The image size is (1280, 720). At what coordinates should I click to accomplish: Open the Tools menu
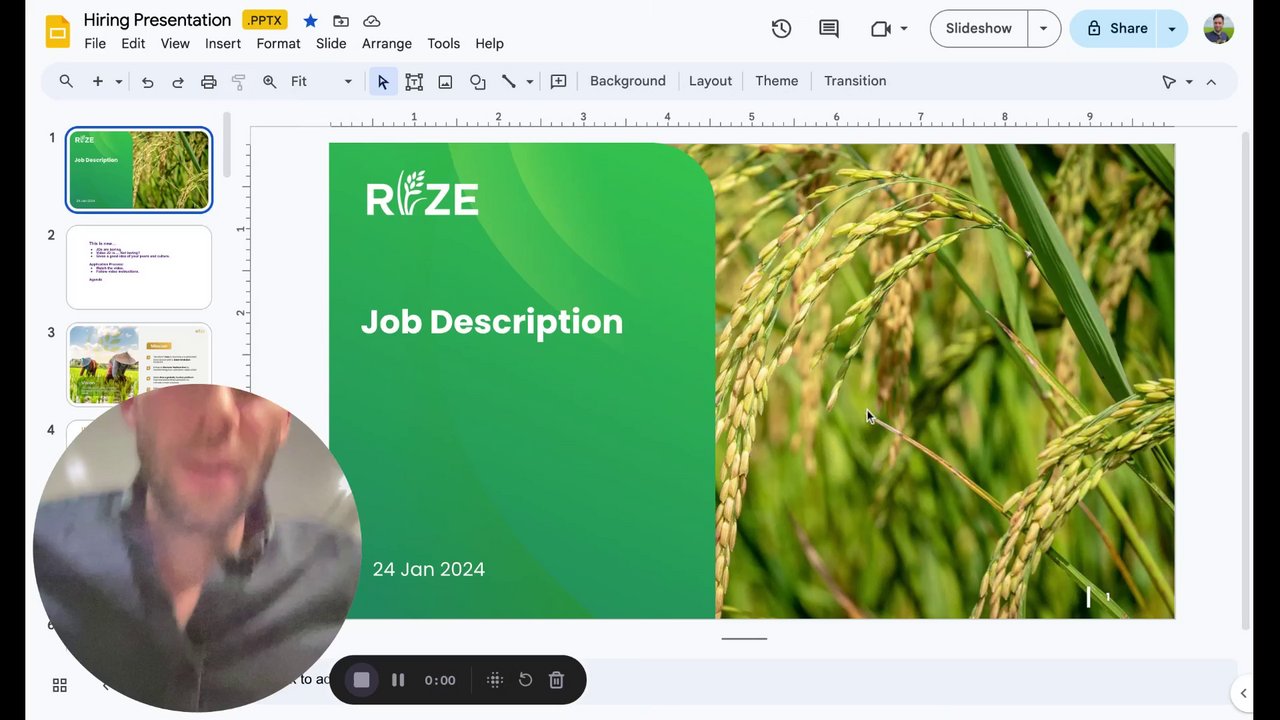point(443,44)
